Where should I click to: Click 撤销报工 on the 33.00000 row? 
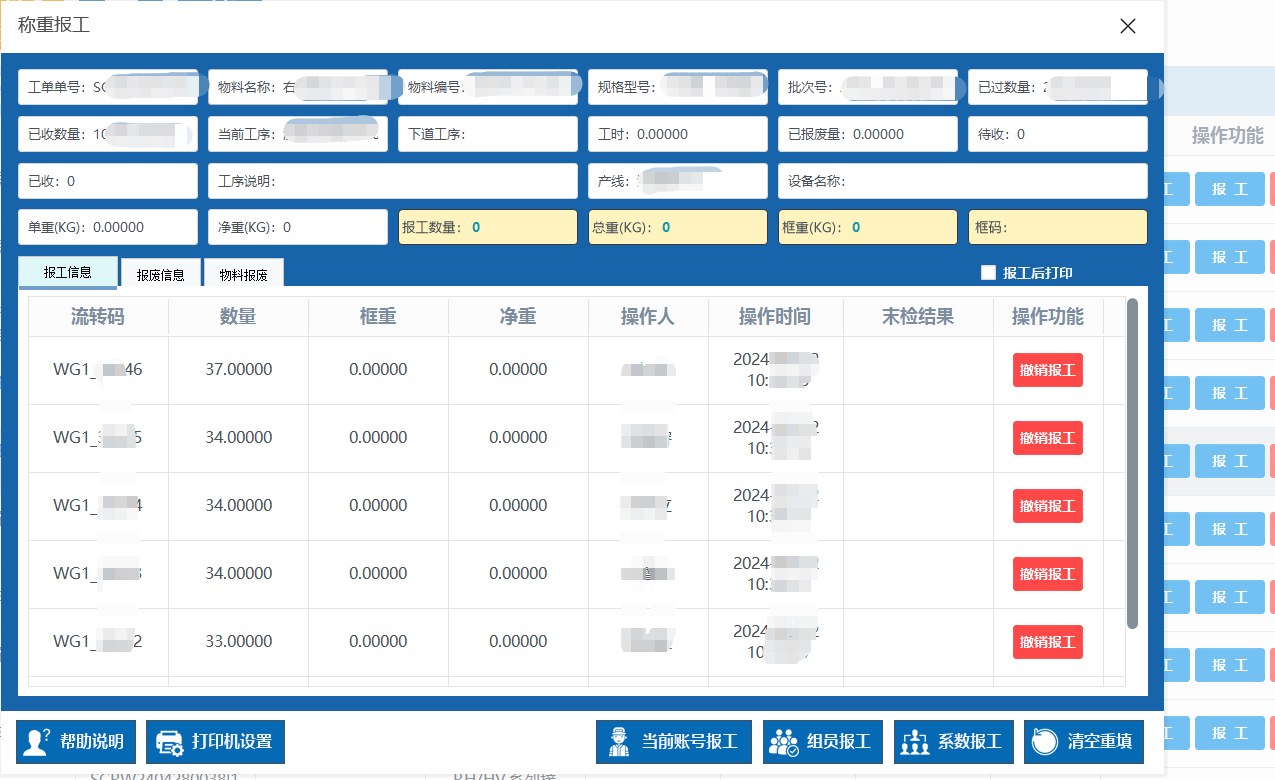[x=1047, y=642]
